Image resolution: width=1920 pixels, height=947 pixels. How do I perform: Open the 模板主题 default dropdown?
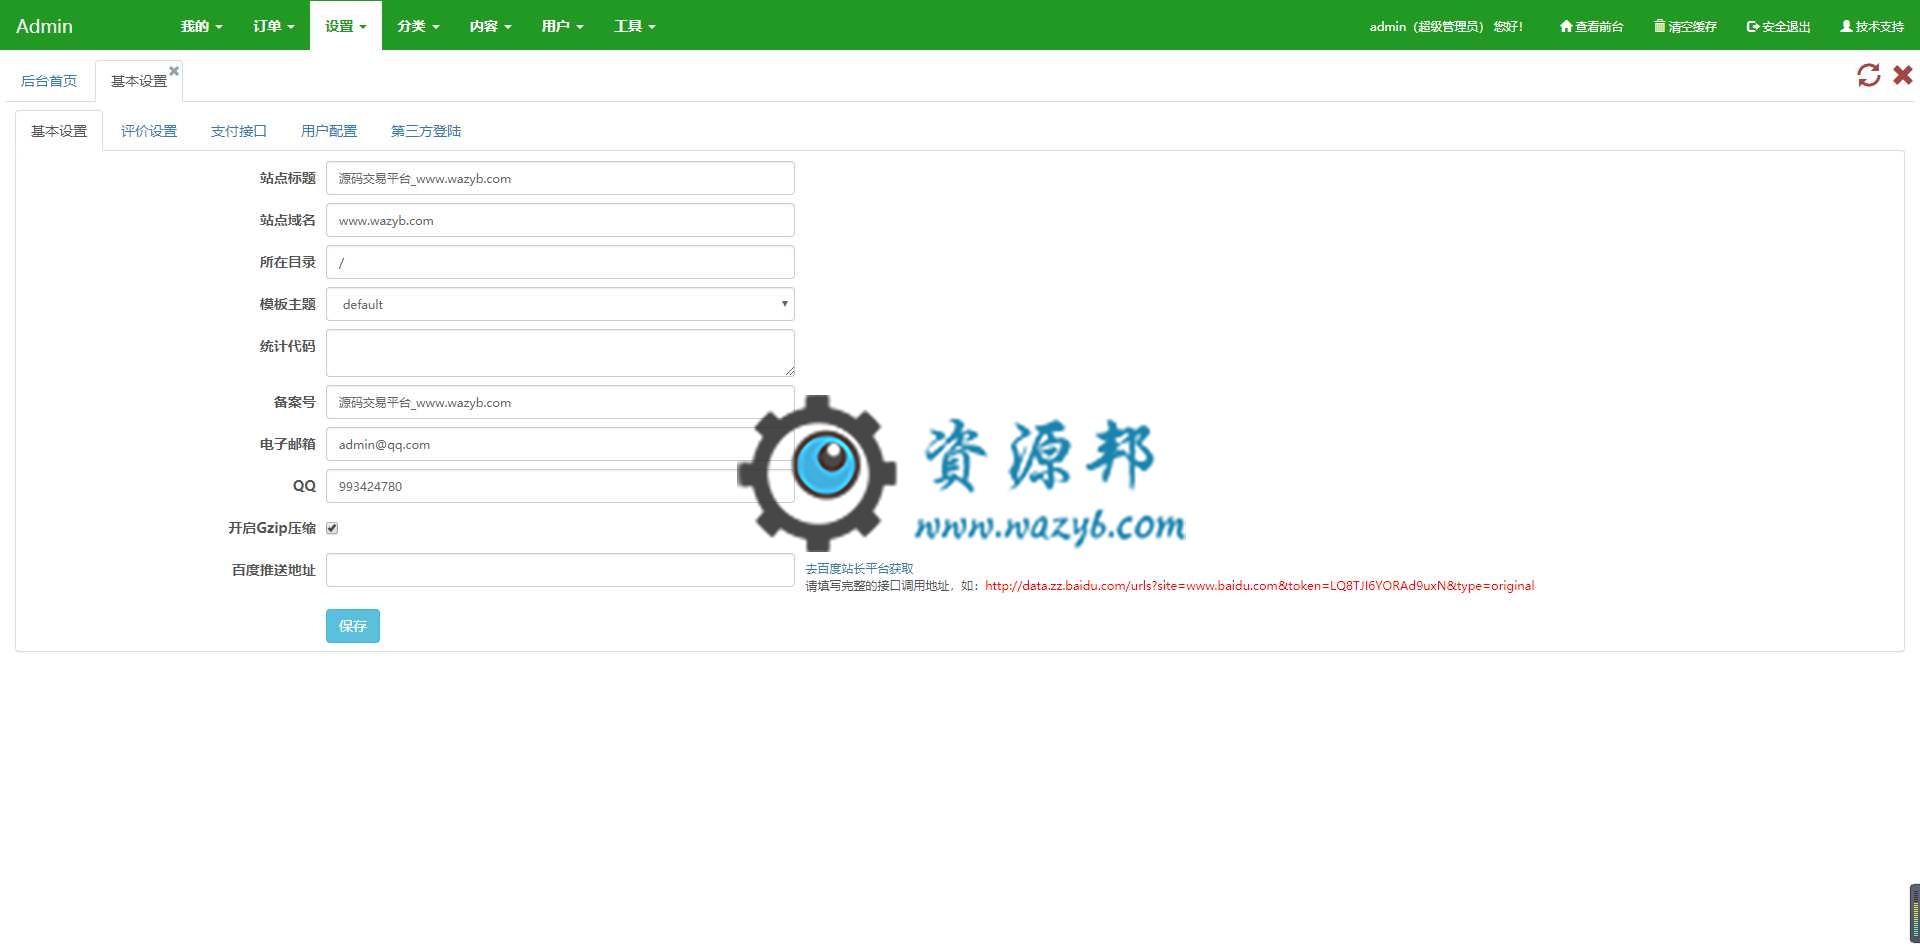point(560,304)
